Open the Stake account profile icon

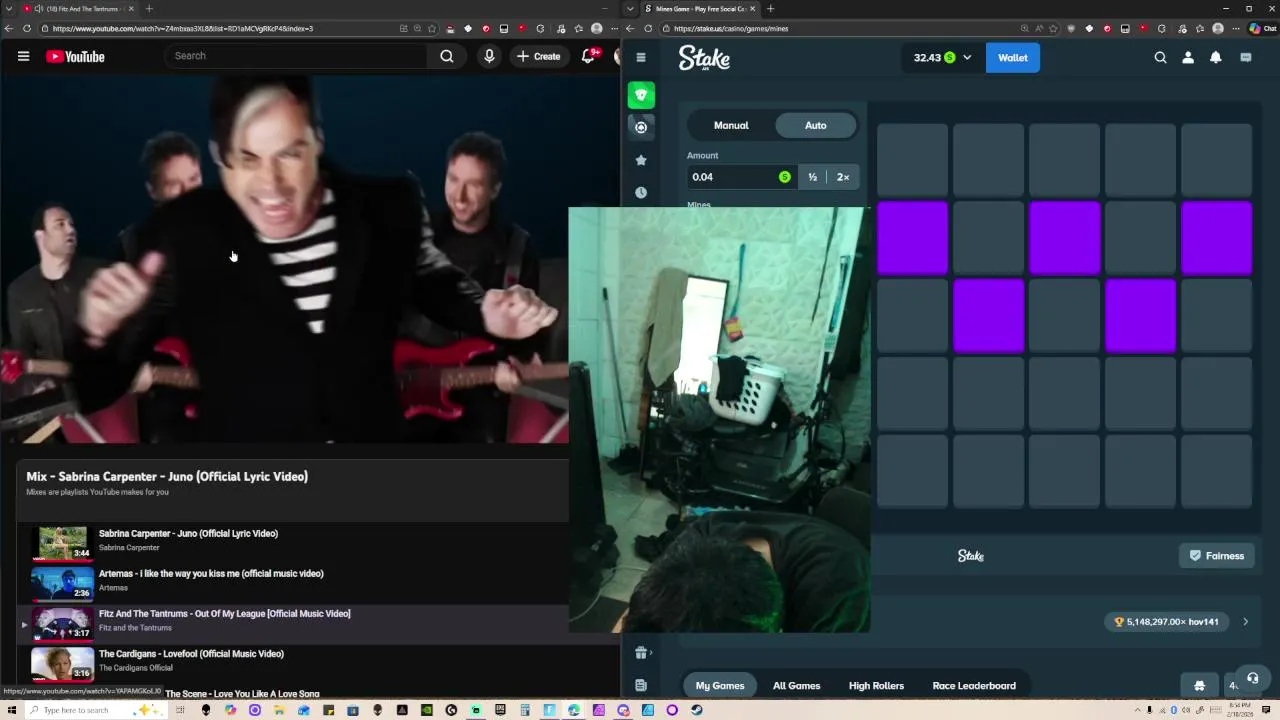click(x=1188, y=57)
